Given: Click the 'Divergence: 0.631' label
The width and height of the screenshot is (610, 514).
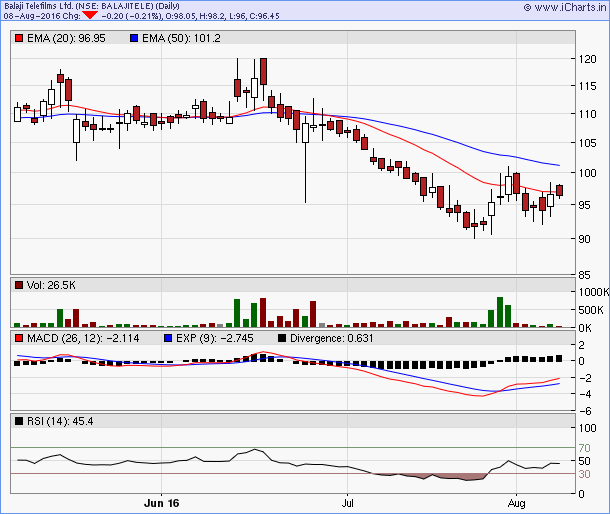Looking at the screenshot, I should (331, 338).
